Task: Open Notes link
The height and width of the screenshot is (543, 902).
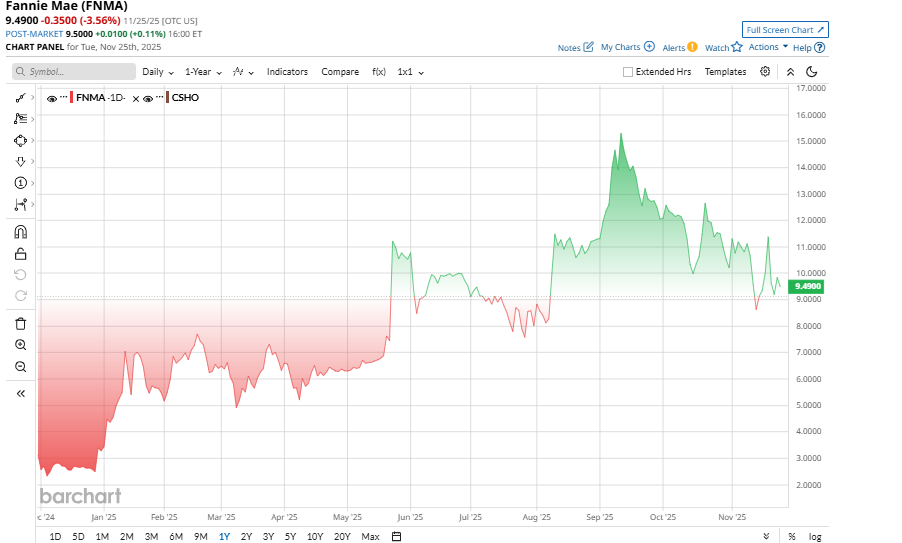Action: [x=575, y=47]
